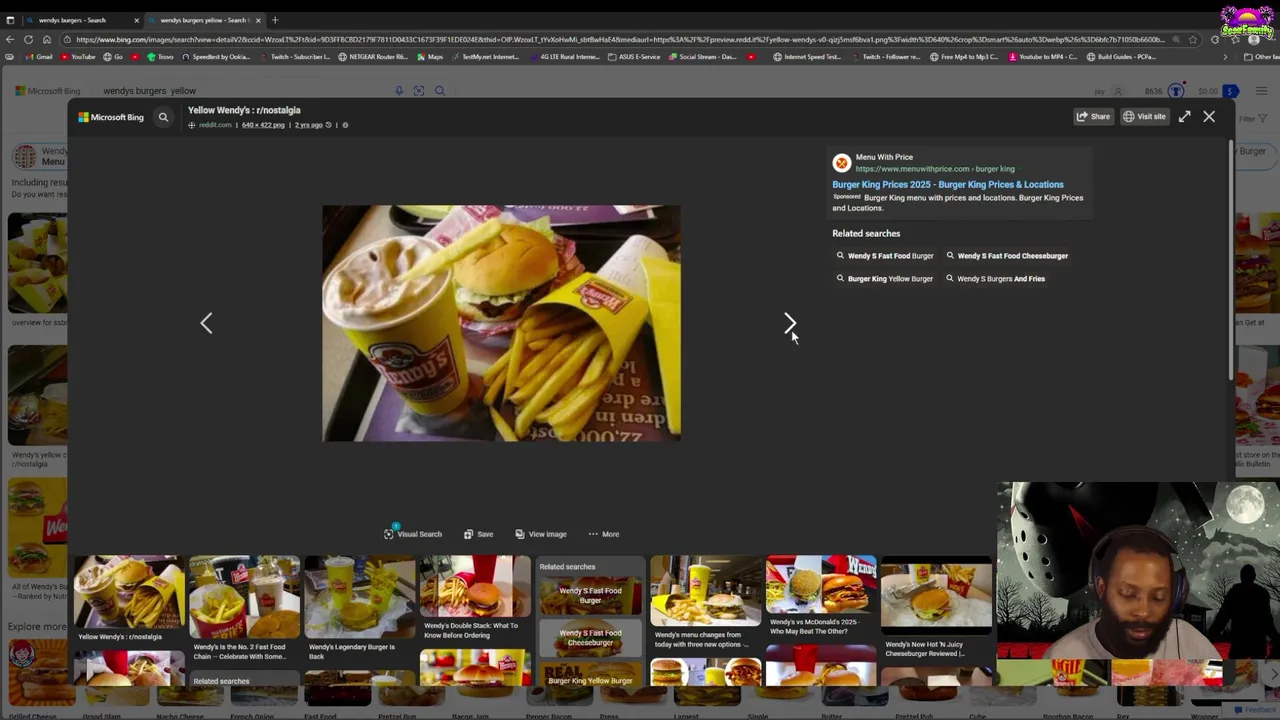
Task: Open Burger King Prices 2025 sponsored link
Action: [948, 185]
